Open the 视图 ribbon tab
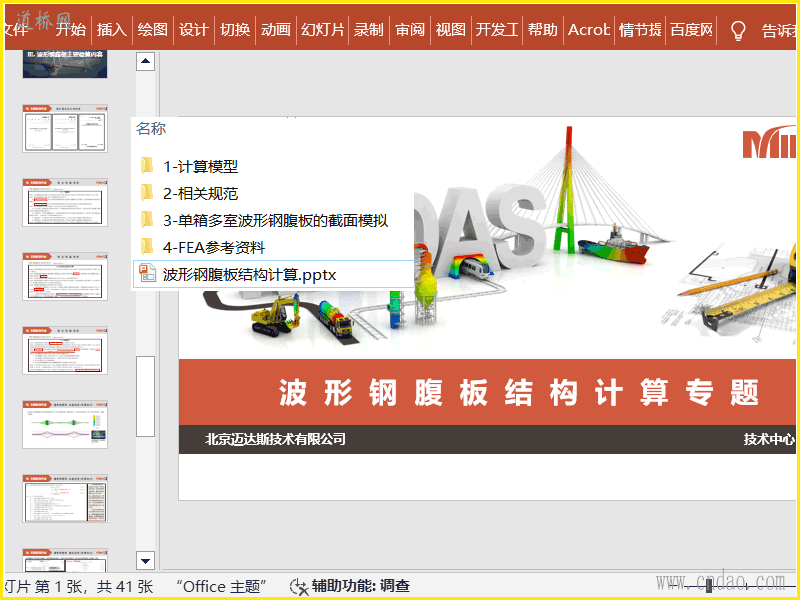This screenshot has width=800, height=600. 451,30
